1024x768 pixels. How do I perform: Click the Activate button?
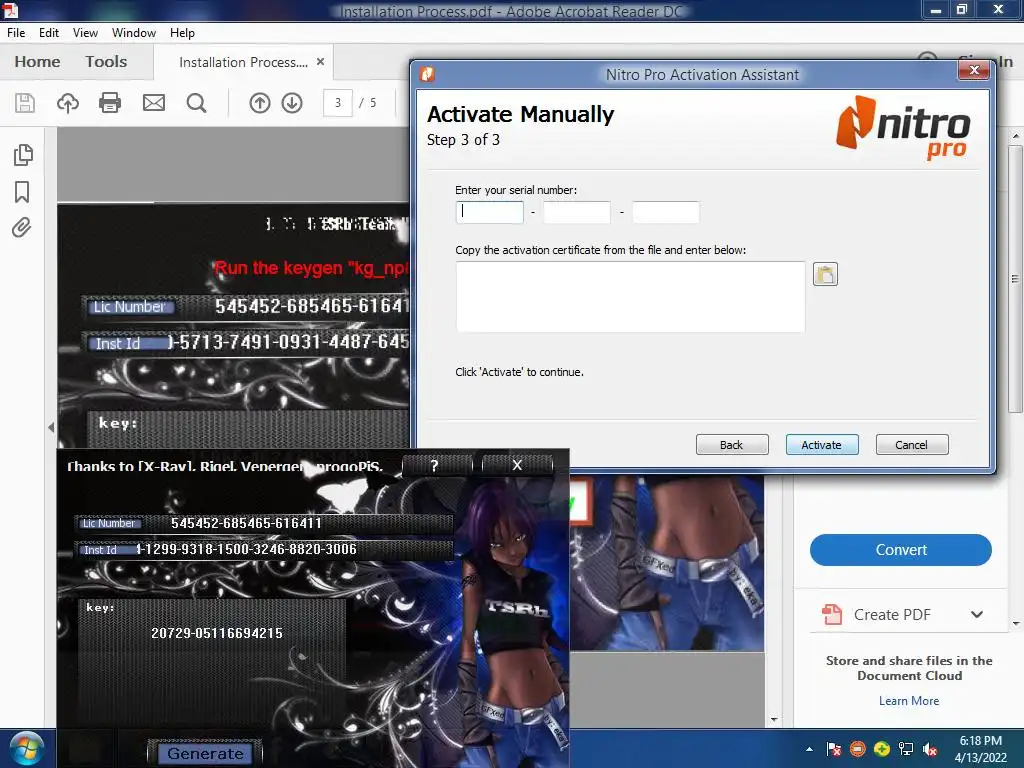(x=822, y=445)
